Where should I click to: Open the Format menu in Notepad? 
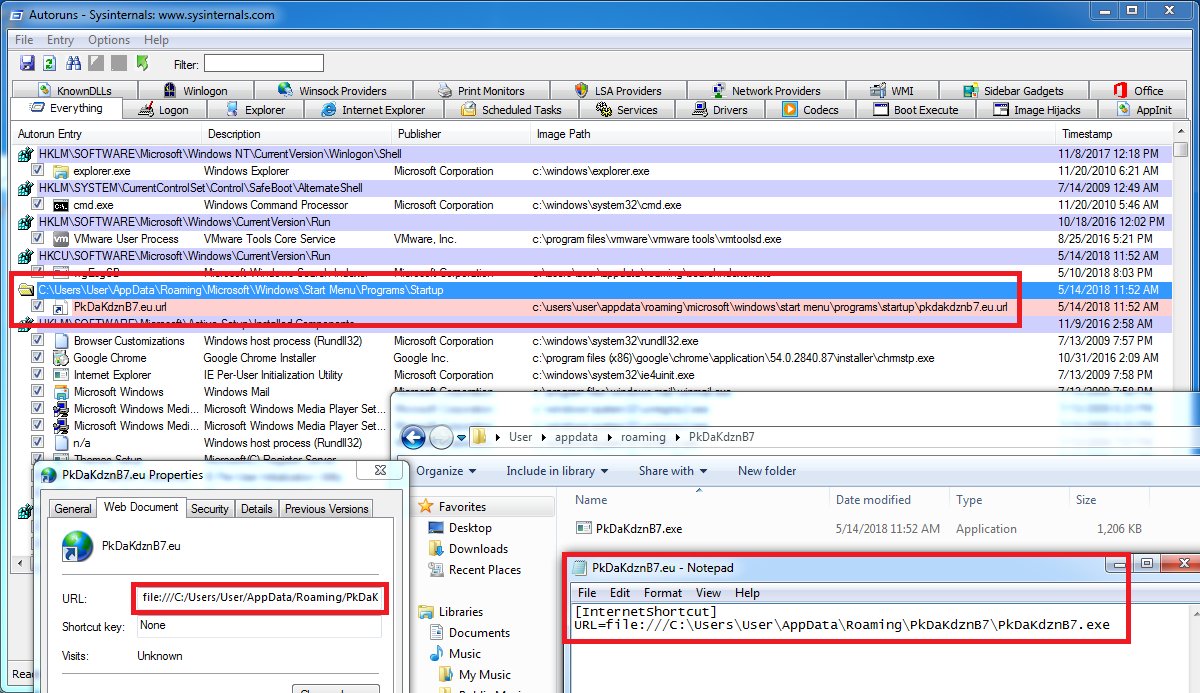tap(662, 593)
